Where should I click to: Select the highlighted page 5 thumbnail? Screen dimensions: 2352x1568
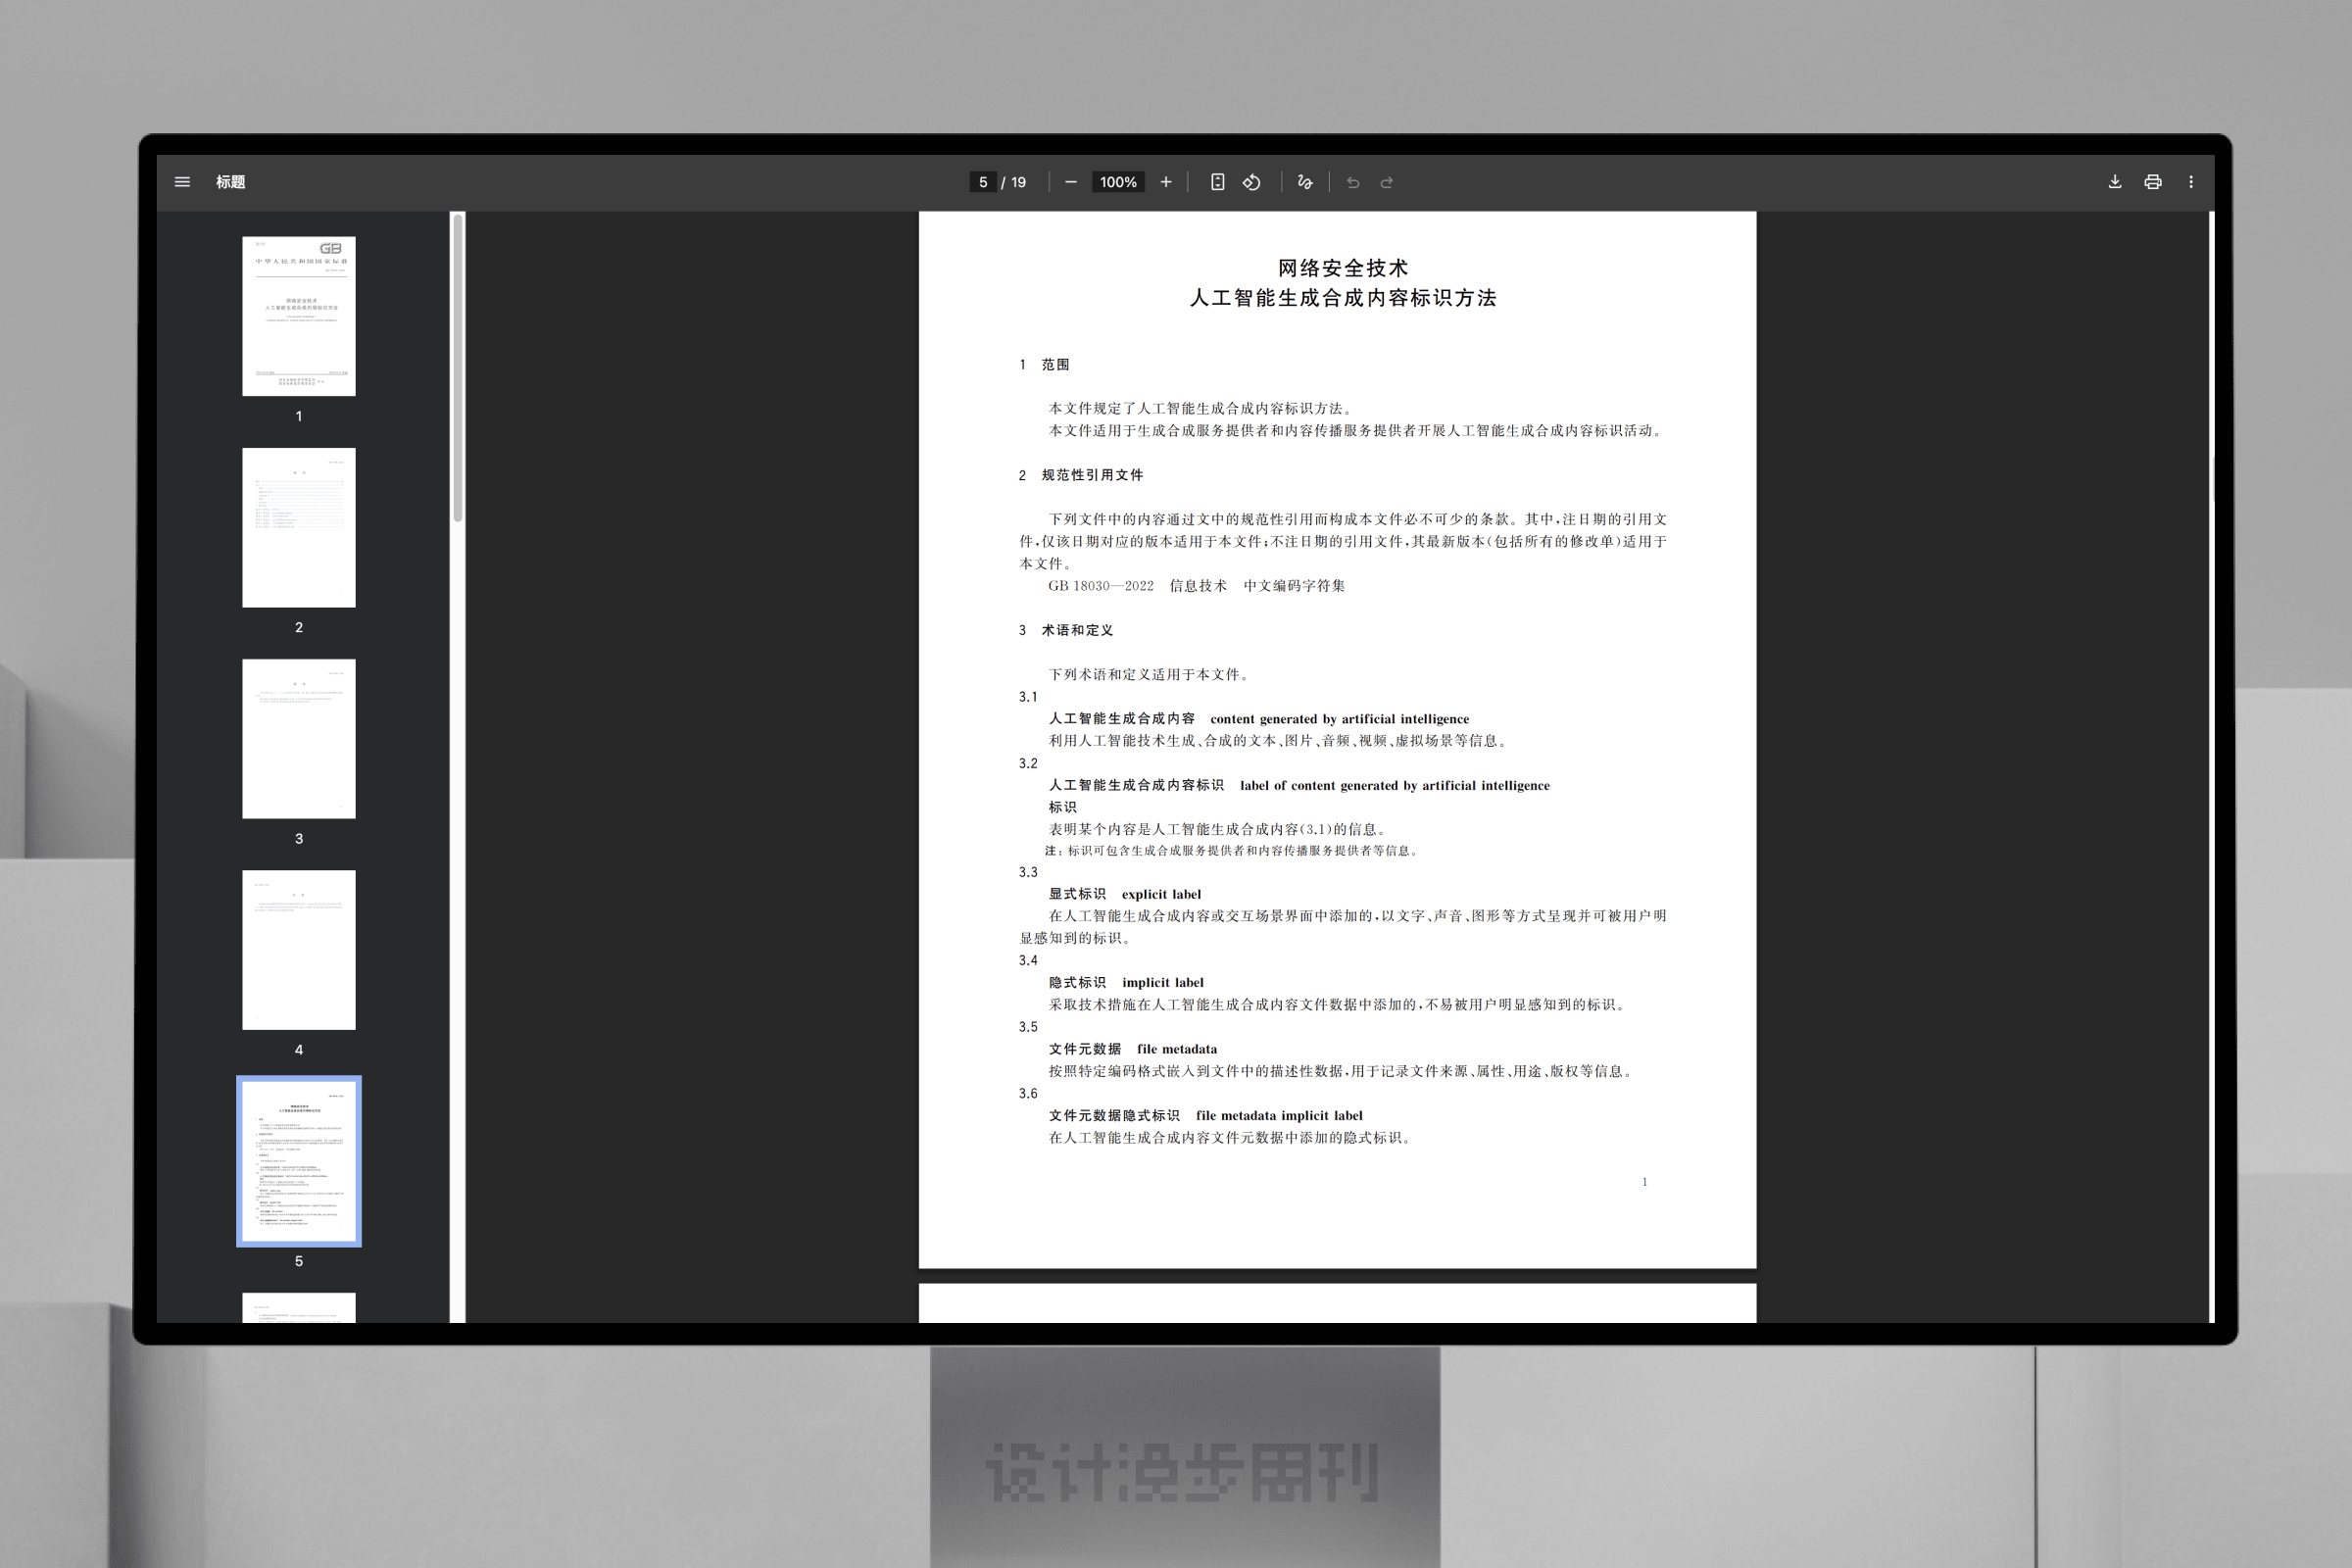[299, 1160]
